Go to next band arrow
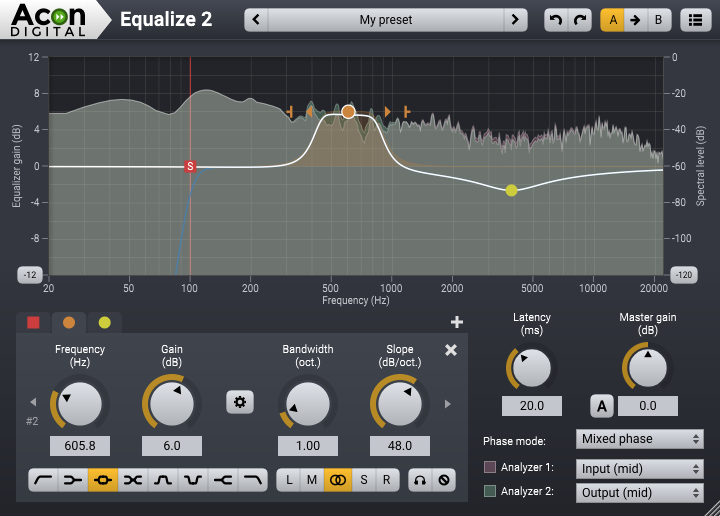Image resolution: width=720 pixels, height=516 pixels. 448,404
